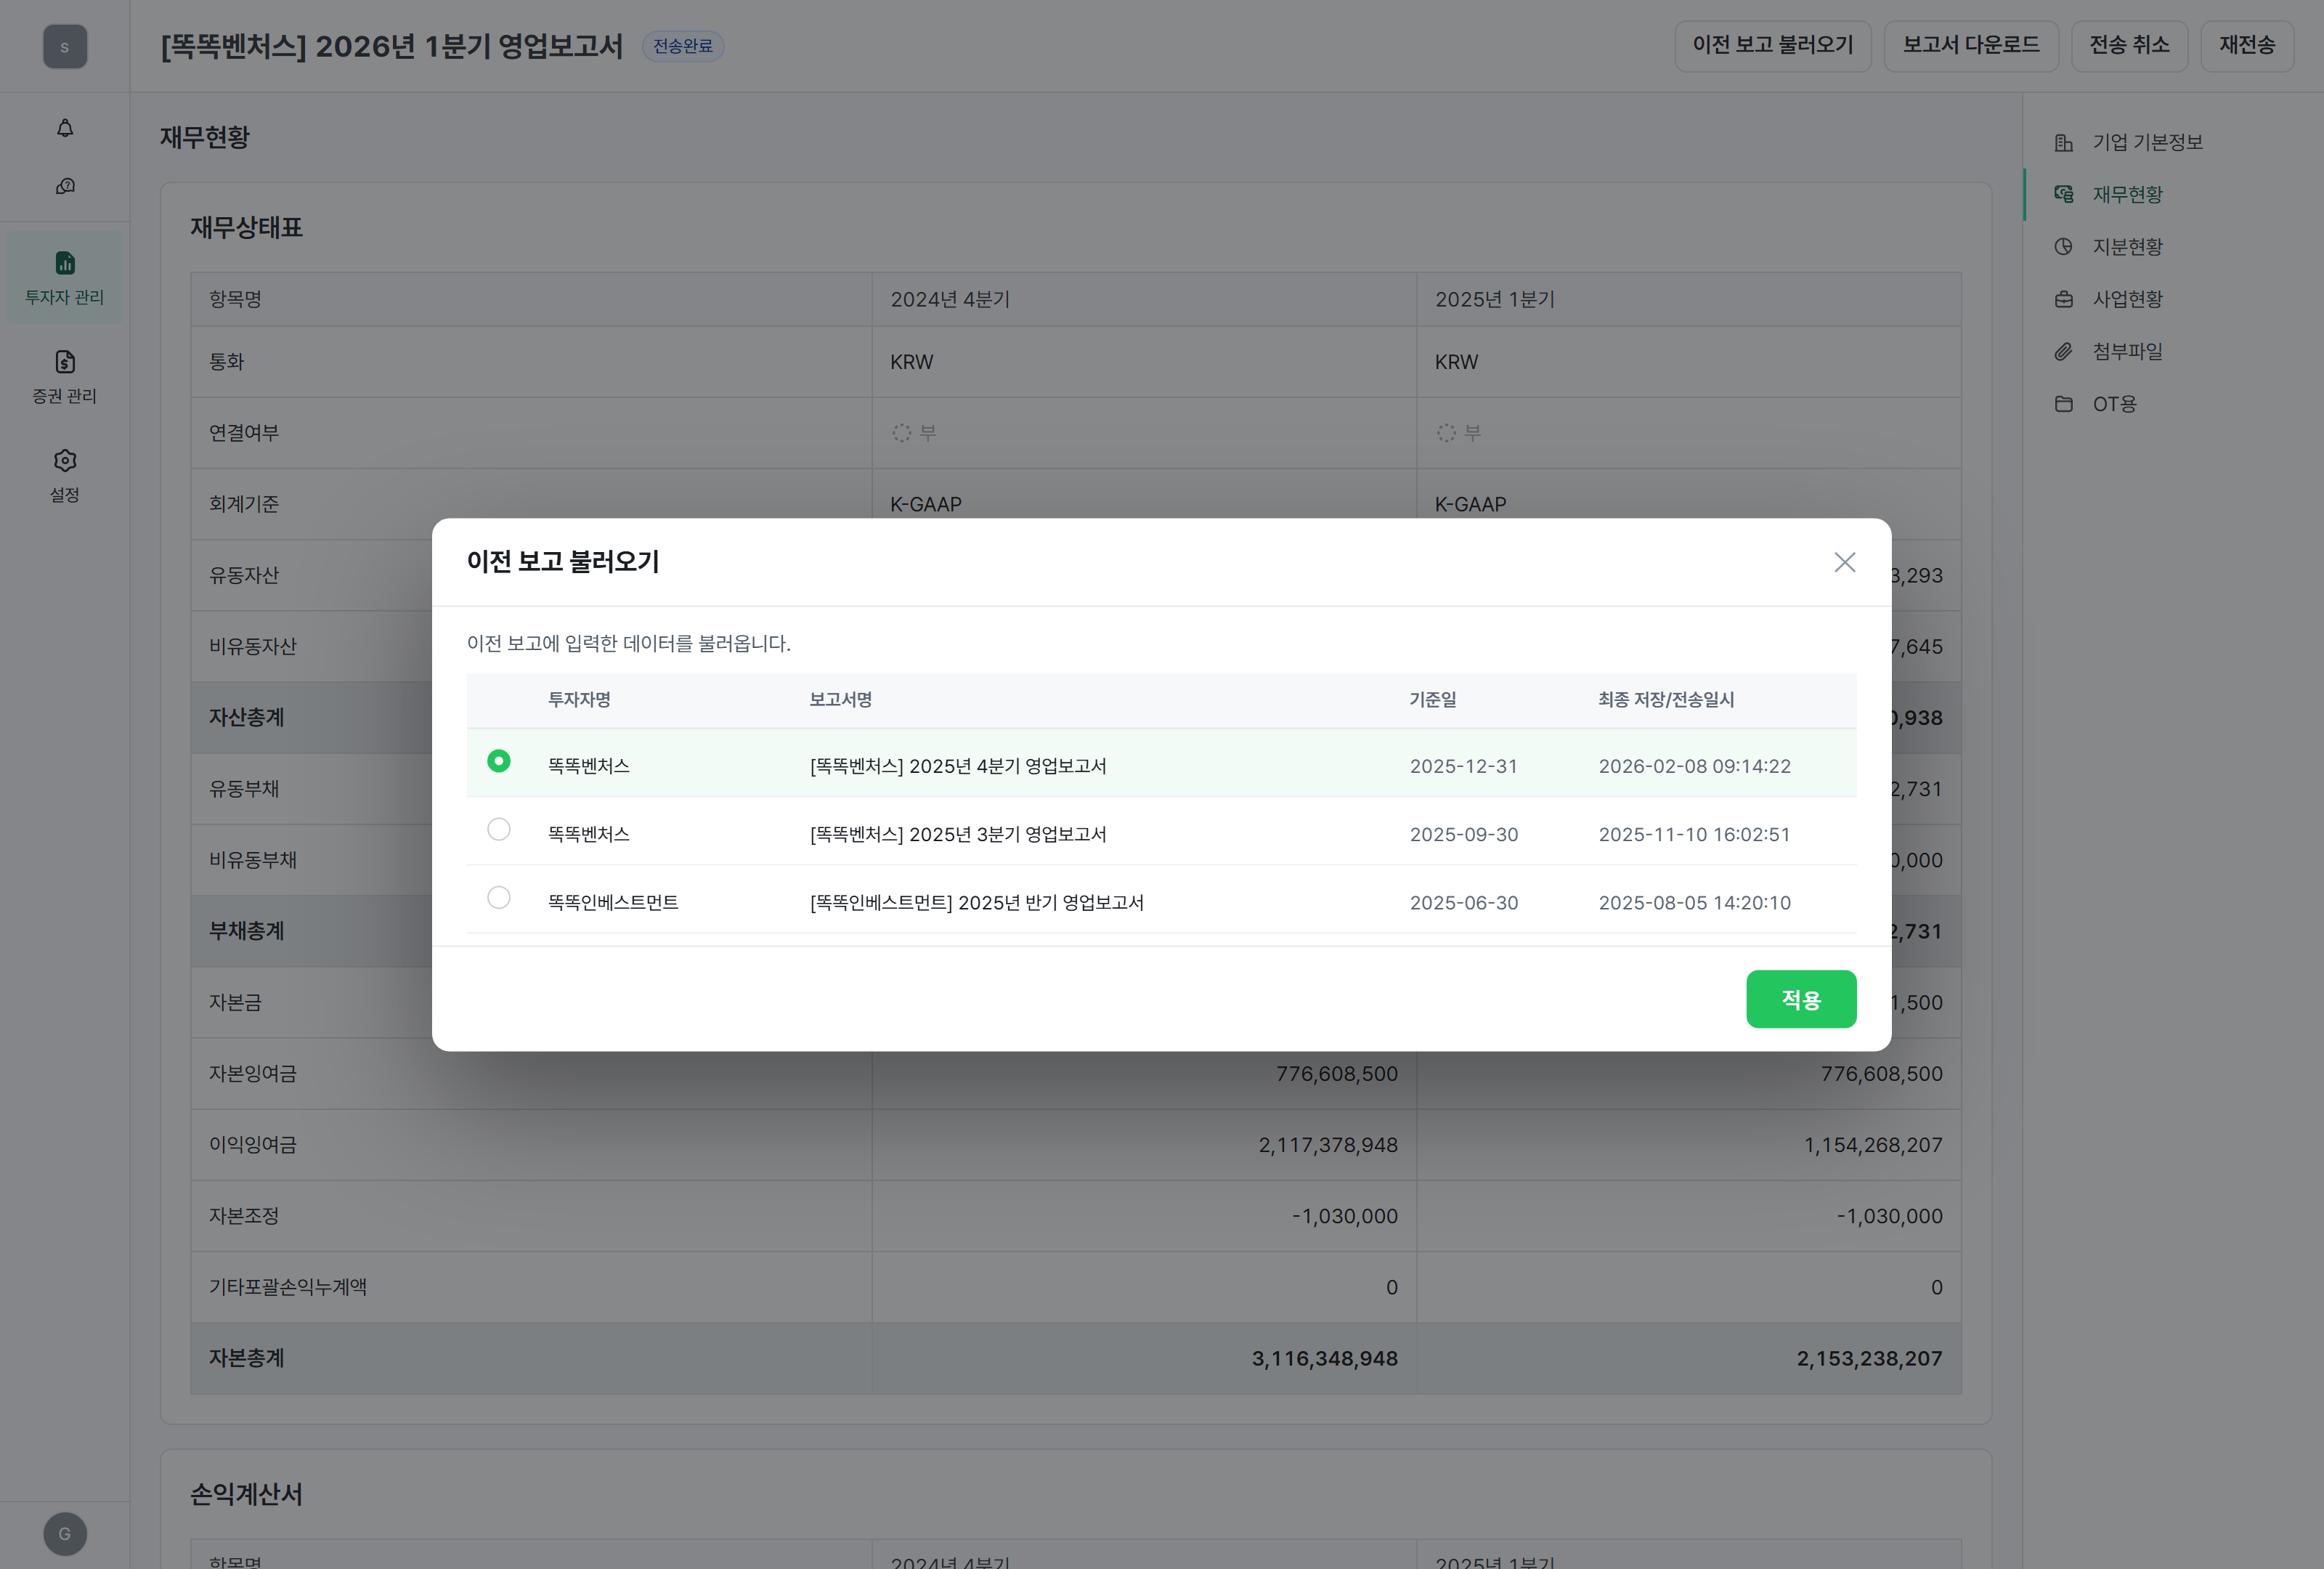Jump to 사업현황 section
This screenshot has width=2324, height=1569.
pyautogui.click(x=2127, y=299)
